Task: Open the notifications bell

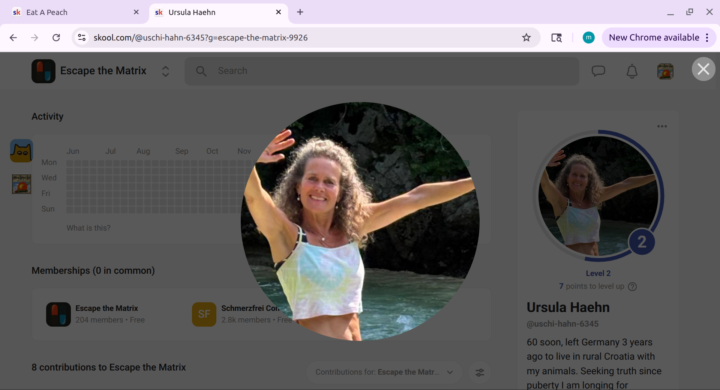Action: [x=632, y=71]
